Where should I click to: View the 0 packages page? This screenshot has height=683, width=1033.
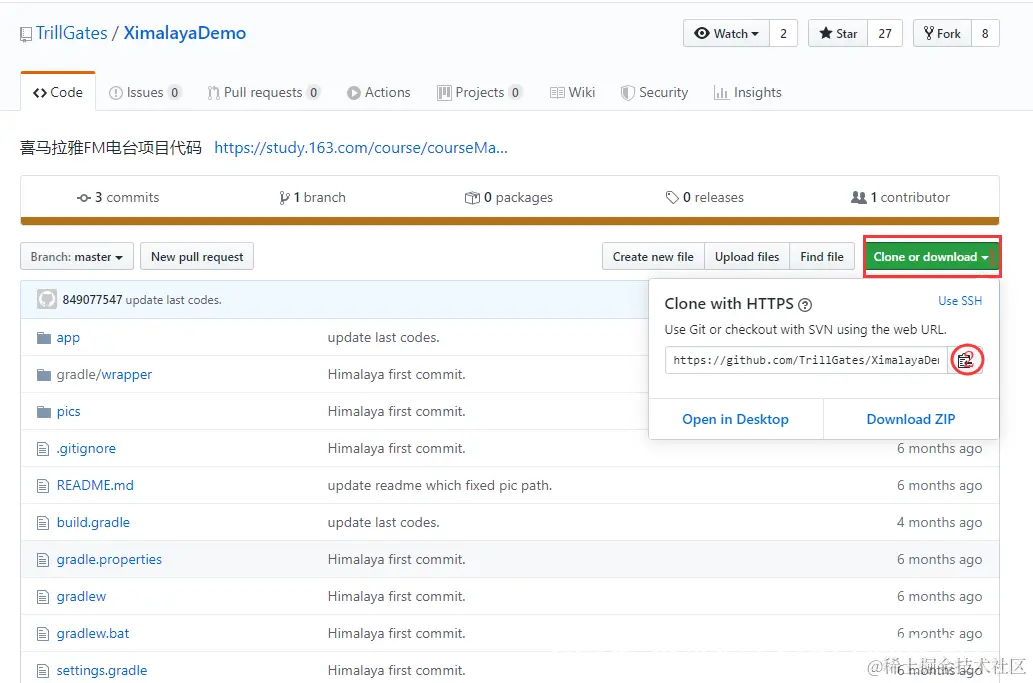509,197
